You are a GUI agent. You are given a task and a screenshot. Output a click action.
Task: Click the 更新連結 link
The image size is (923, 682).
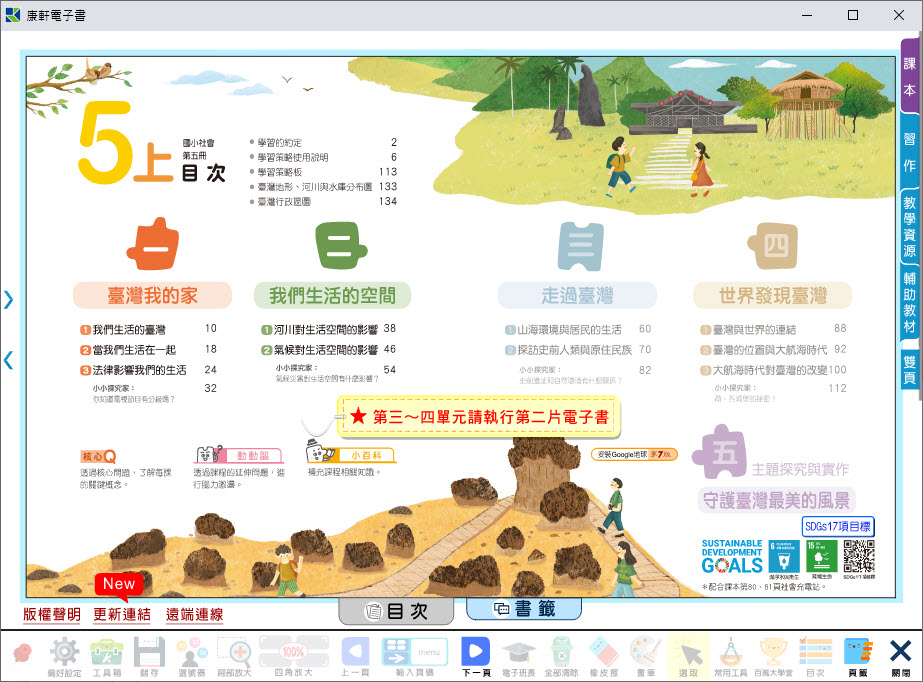[122, 615]
